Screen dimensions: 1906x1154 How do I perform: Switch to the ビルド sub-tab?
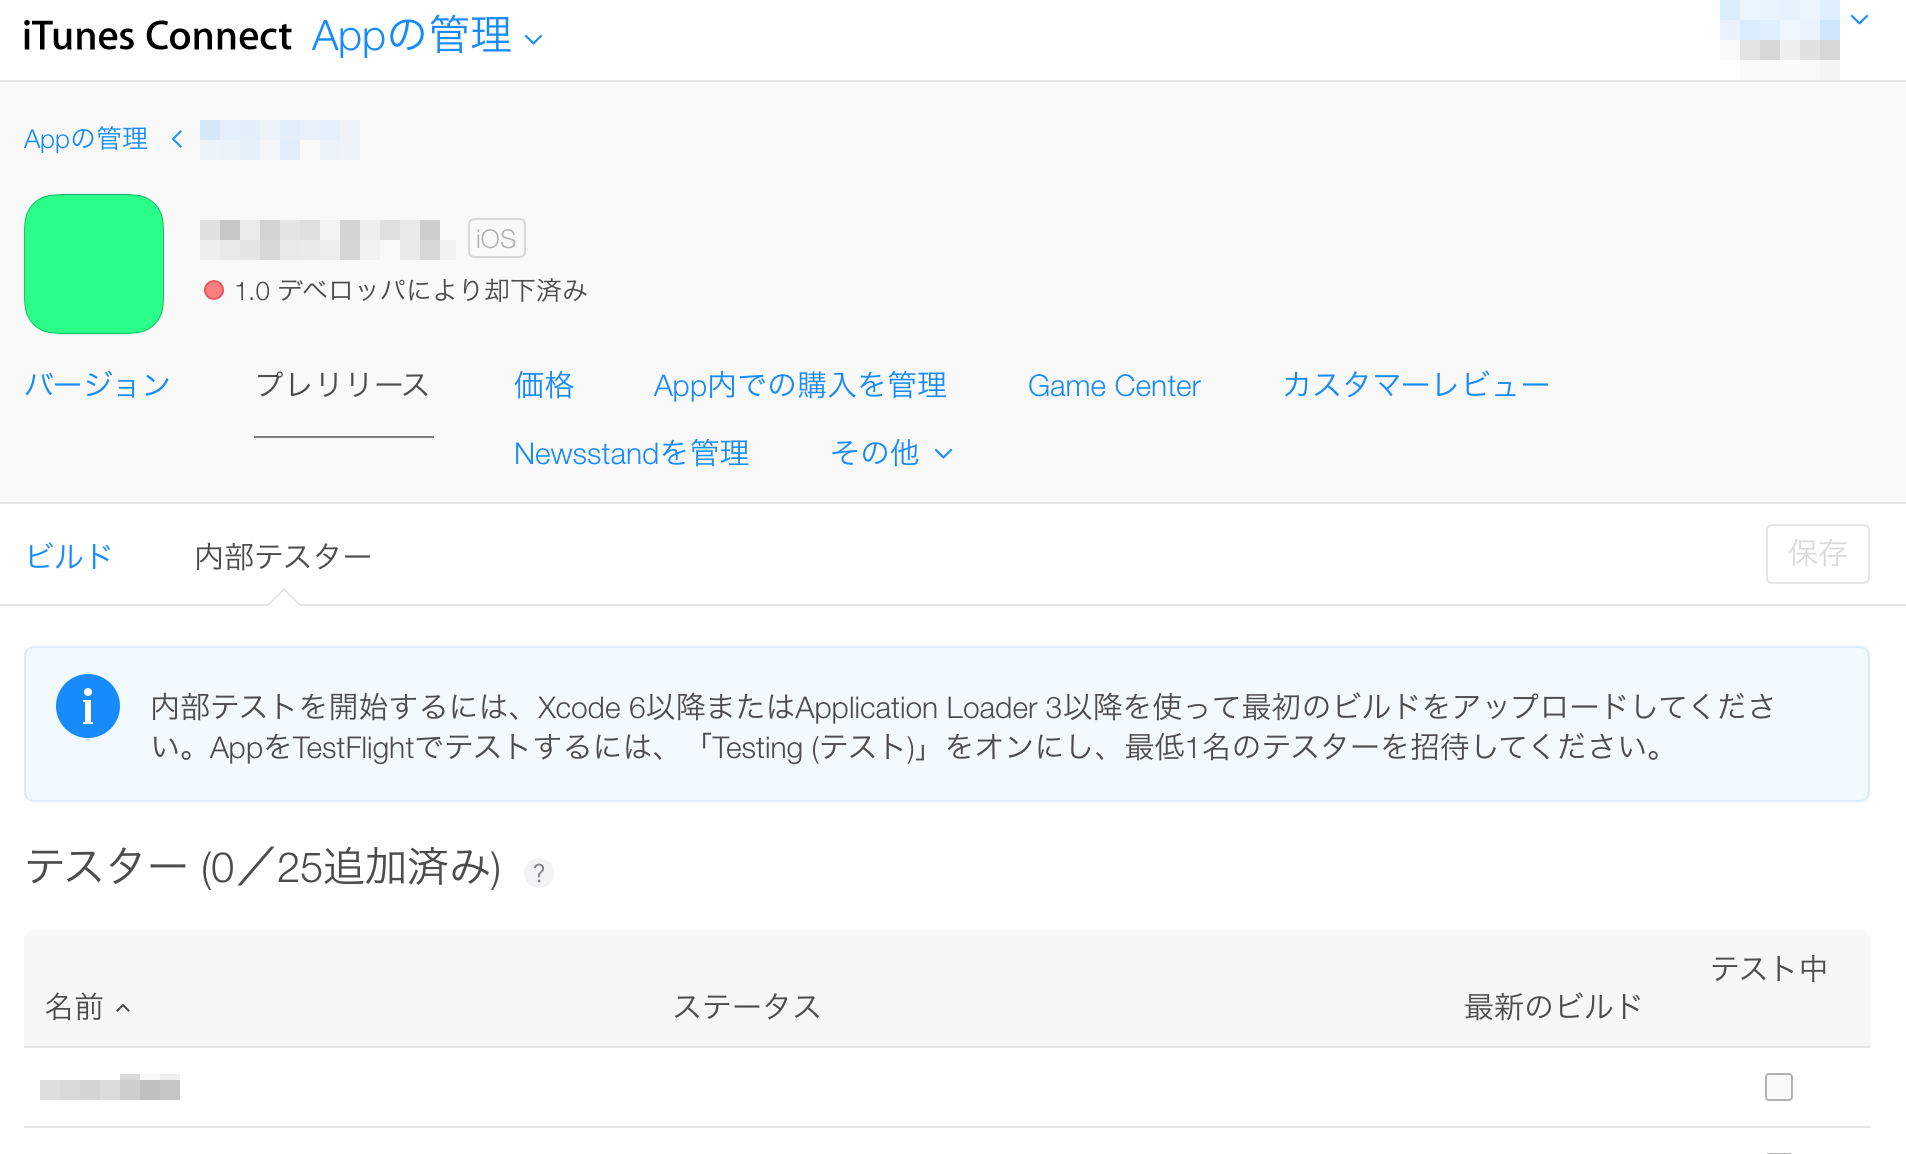click(x=69, y=556)
